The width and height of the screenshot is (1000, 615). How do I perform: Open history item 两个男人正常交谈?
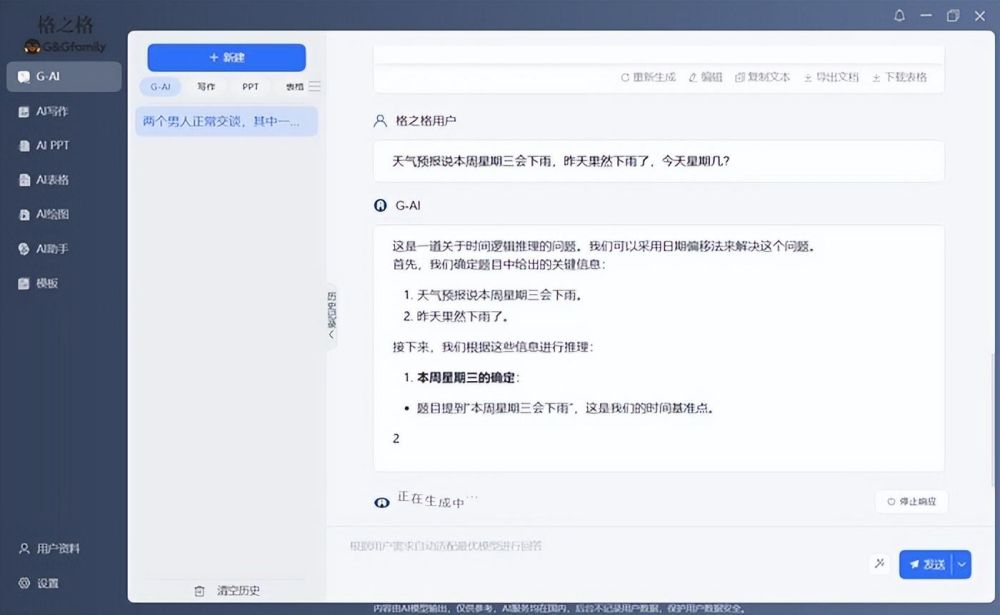tap(226, 121)
